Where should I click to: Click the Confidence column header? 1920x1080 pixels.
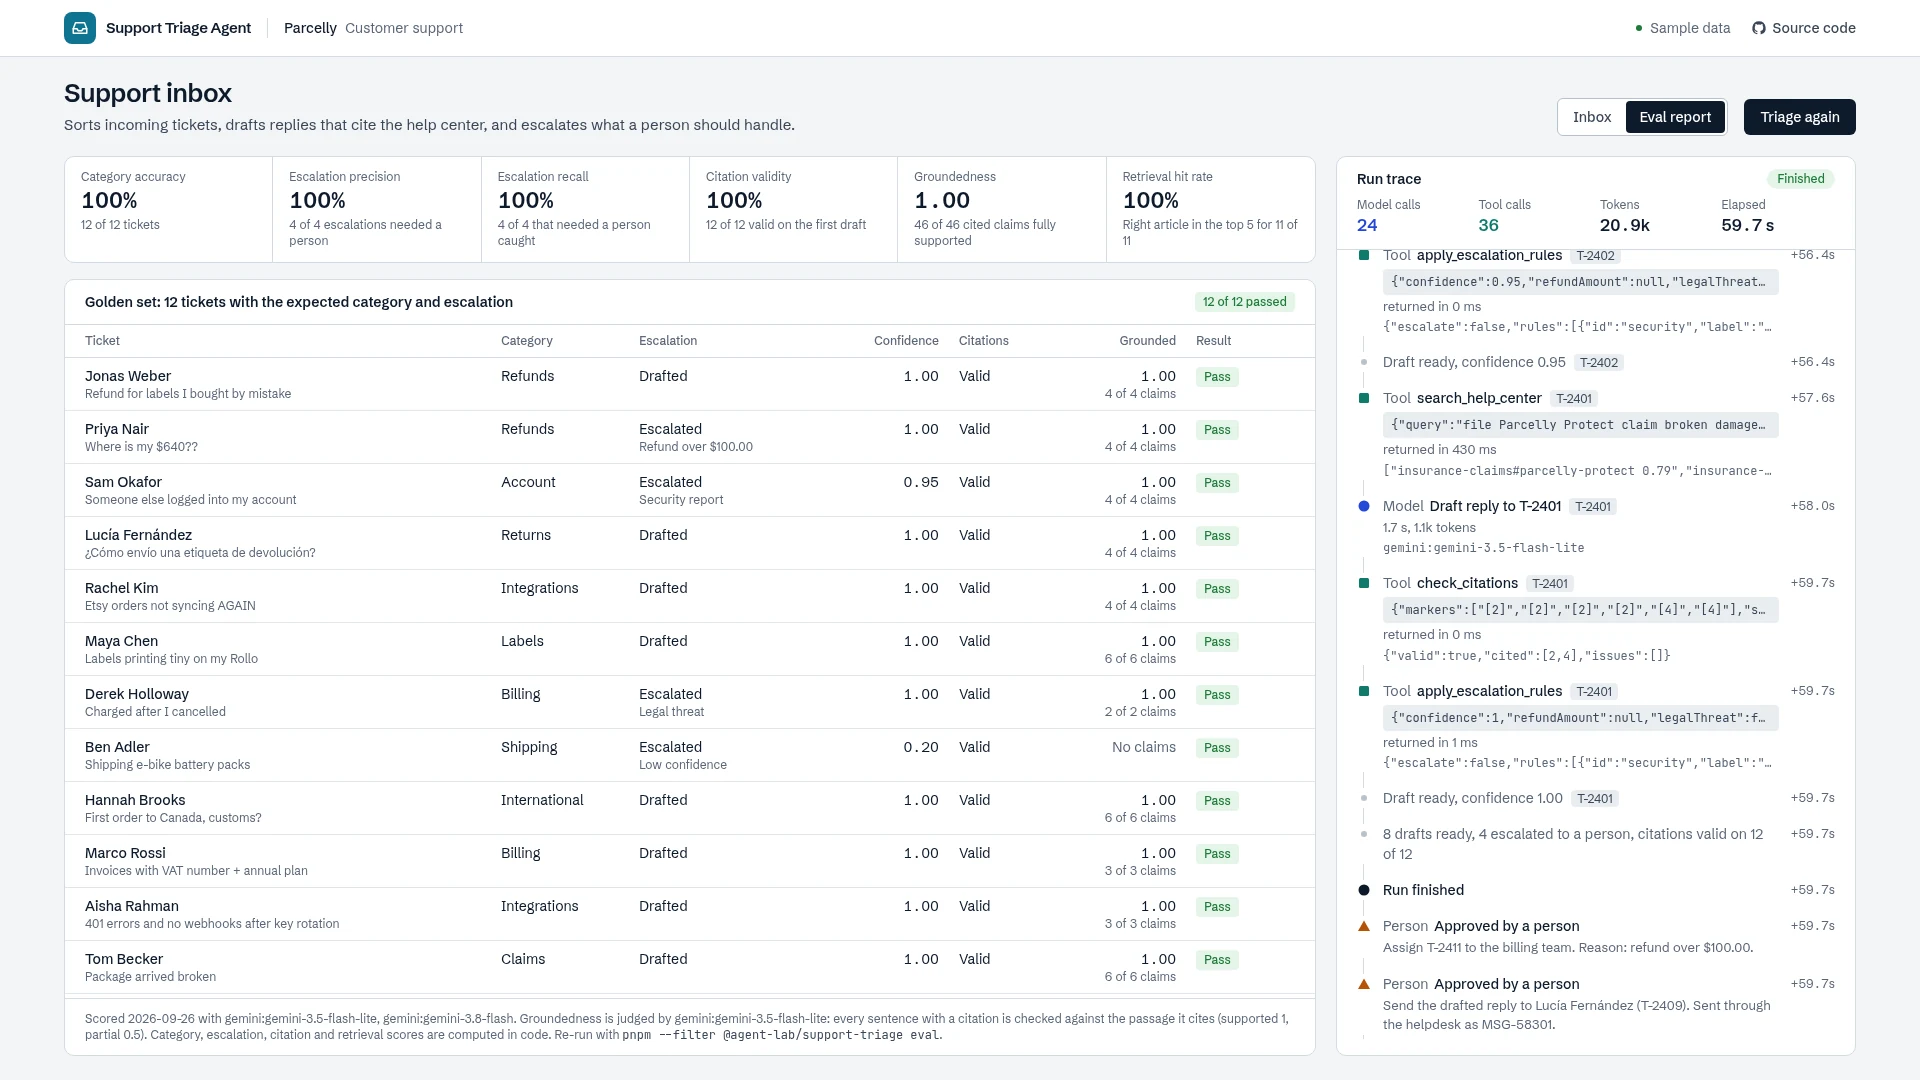click(x=906, y=341)
